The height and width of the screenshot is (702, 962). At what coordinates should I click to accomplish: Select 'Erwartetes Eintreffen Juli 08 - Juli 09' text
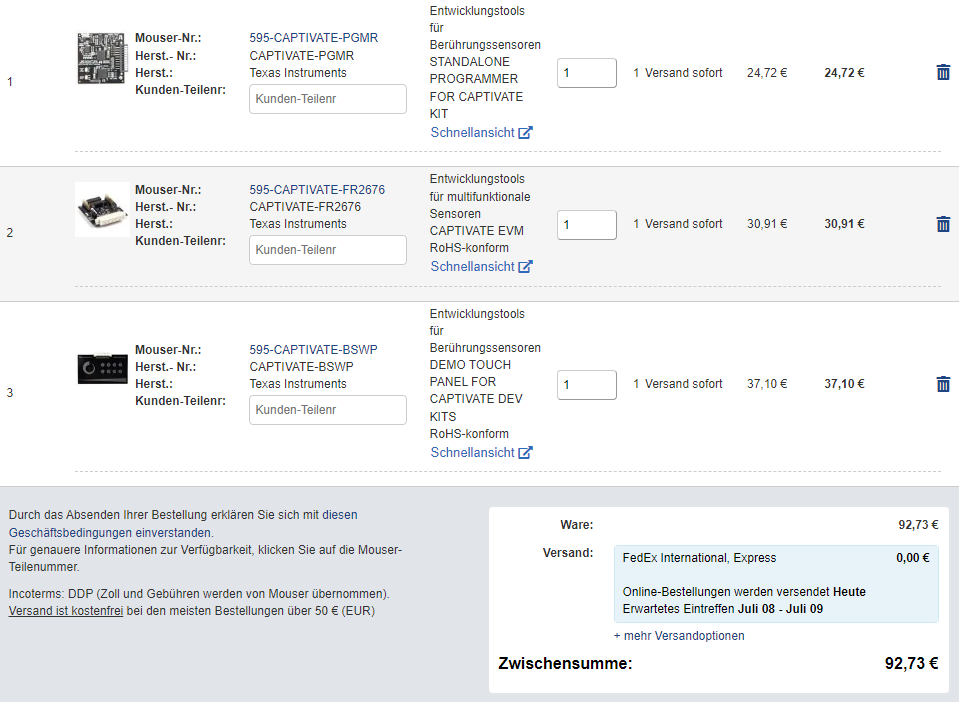(723, 609)
